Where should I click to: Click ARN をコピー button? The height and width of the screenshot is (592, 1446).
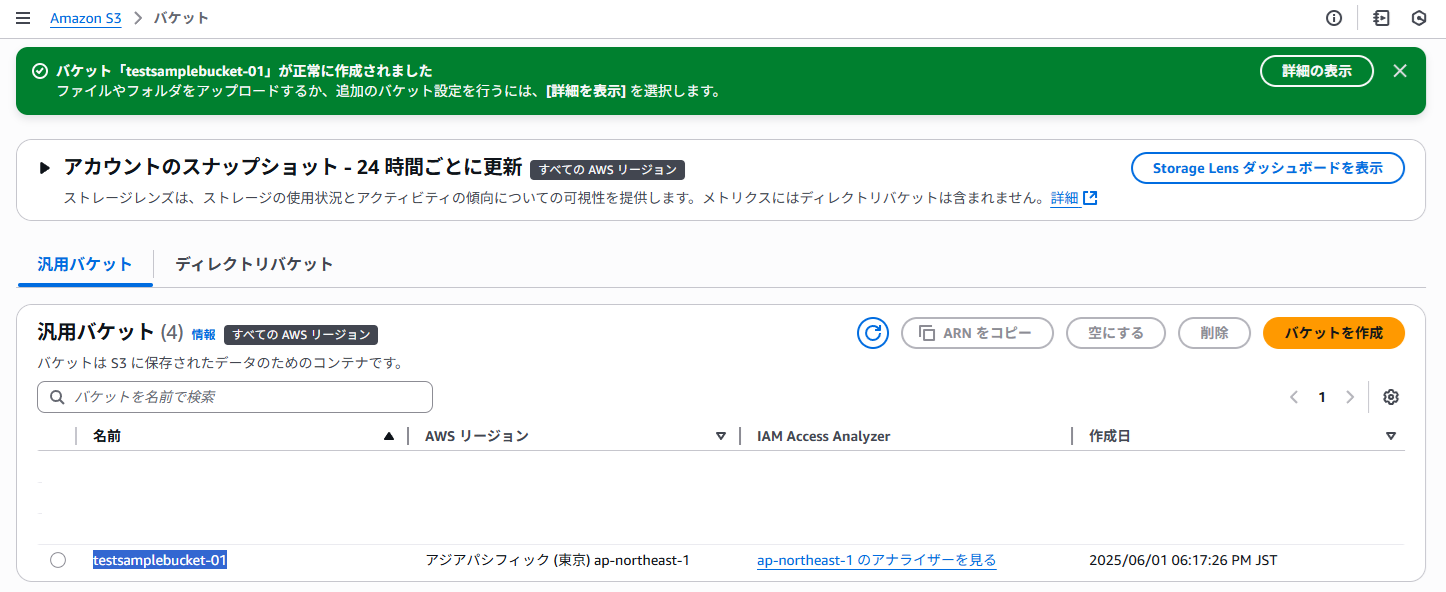[x=977, y=333]
